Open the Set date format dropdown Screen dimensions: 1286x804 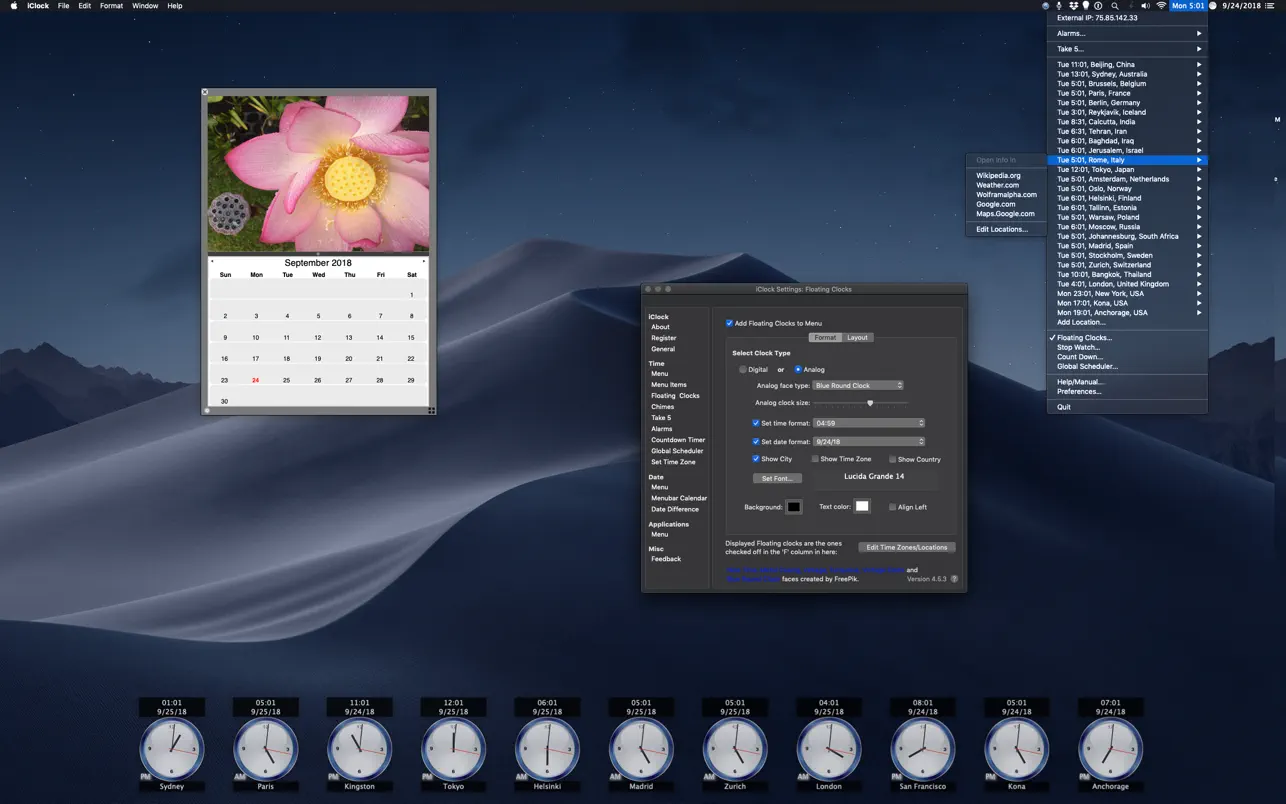869,441
